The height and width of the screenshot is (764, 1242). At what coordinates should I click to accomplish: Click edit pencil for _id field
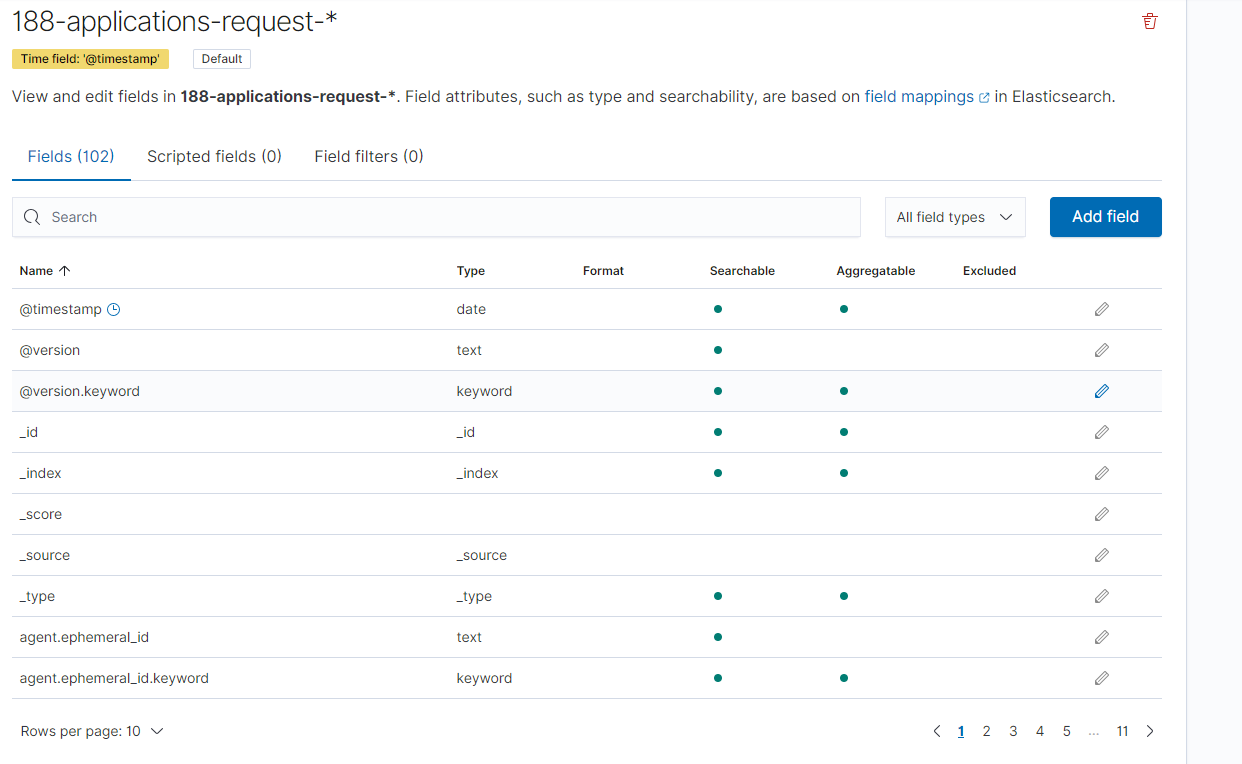click(x=1101, y=433)
